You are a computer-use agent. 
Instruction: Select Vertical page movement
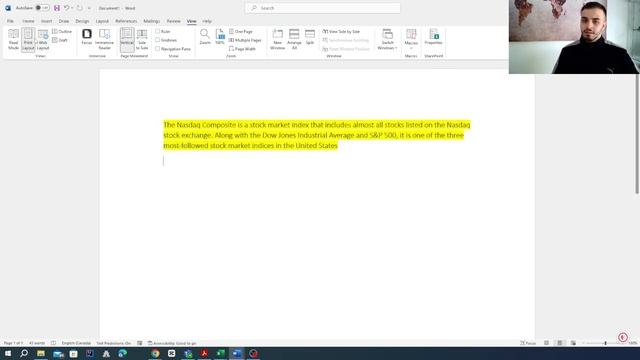127,39
